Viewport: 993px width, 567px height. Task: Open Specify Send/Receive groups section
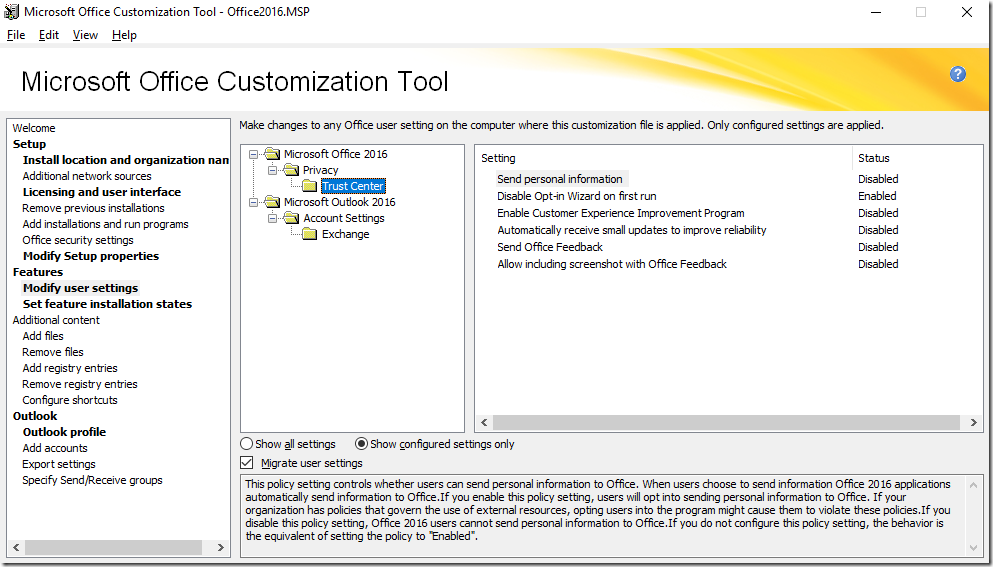(x=92, y=480)
